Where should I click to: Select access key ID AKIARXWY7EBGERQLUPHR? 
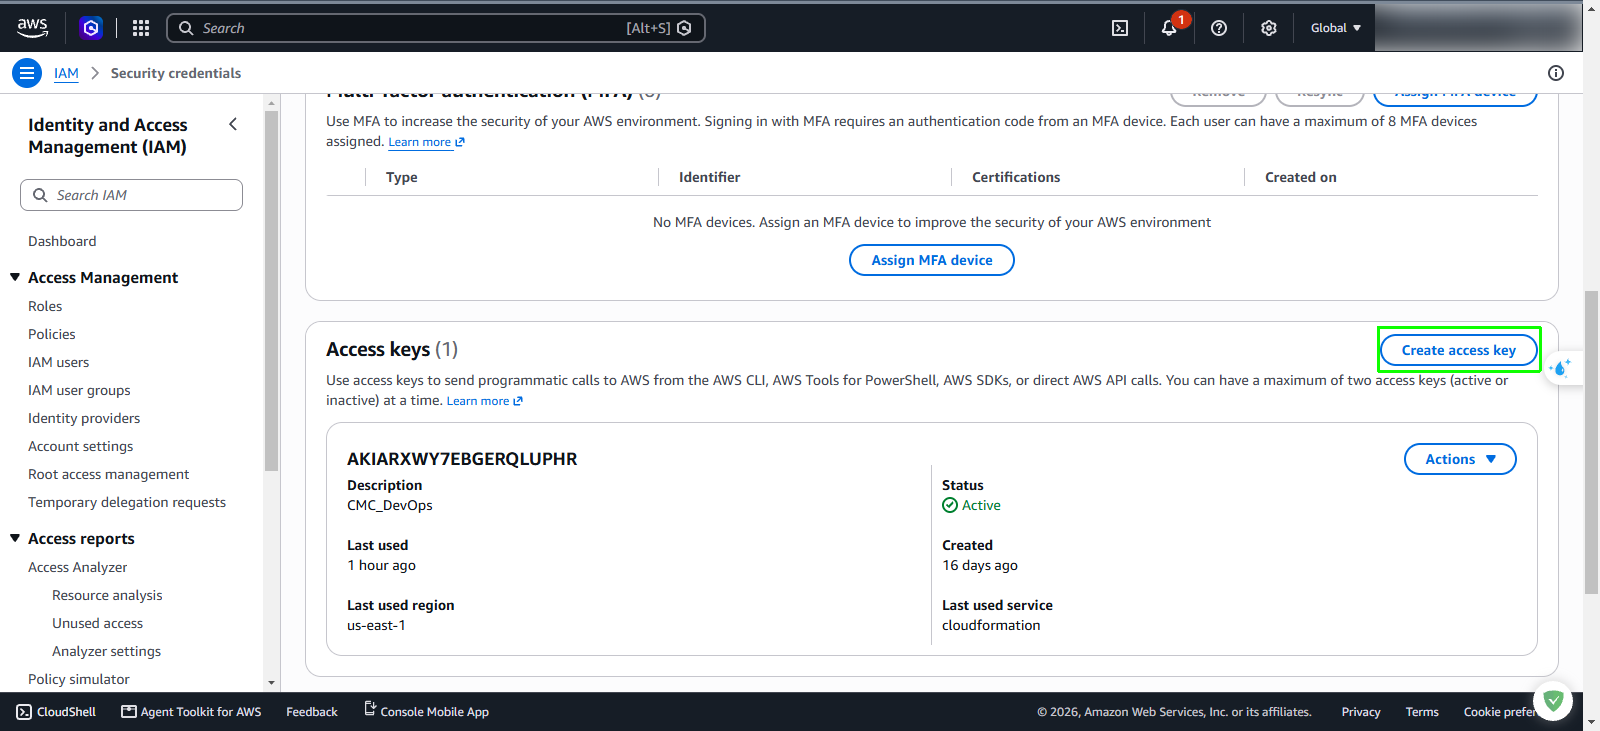[462, 459]
